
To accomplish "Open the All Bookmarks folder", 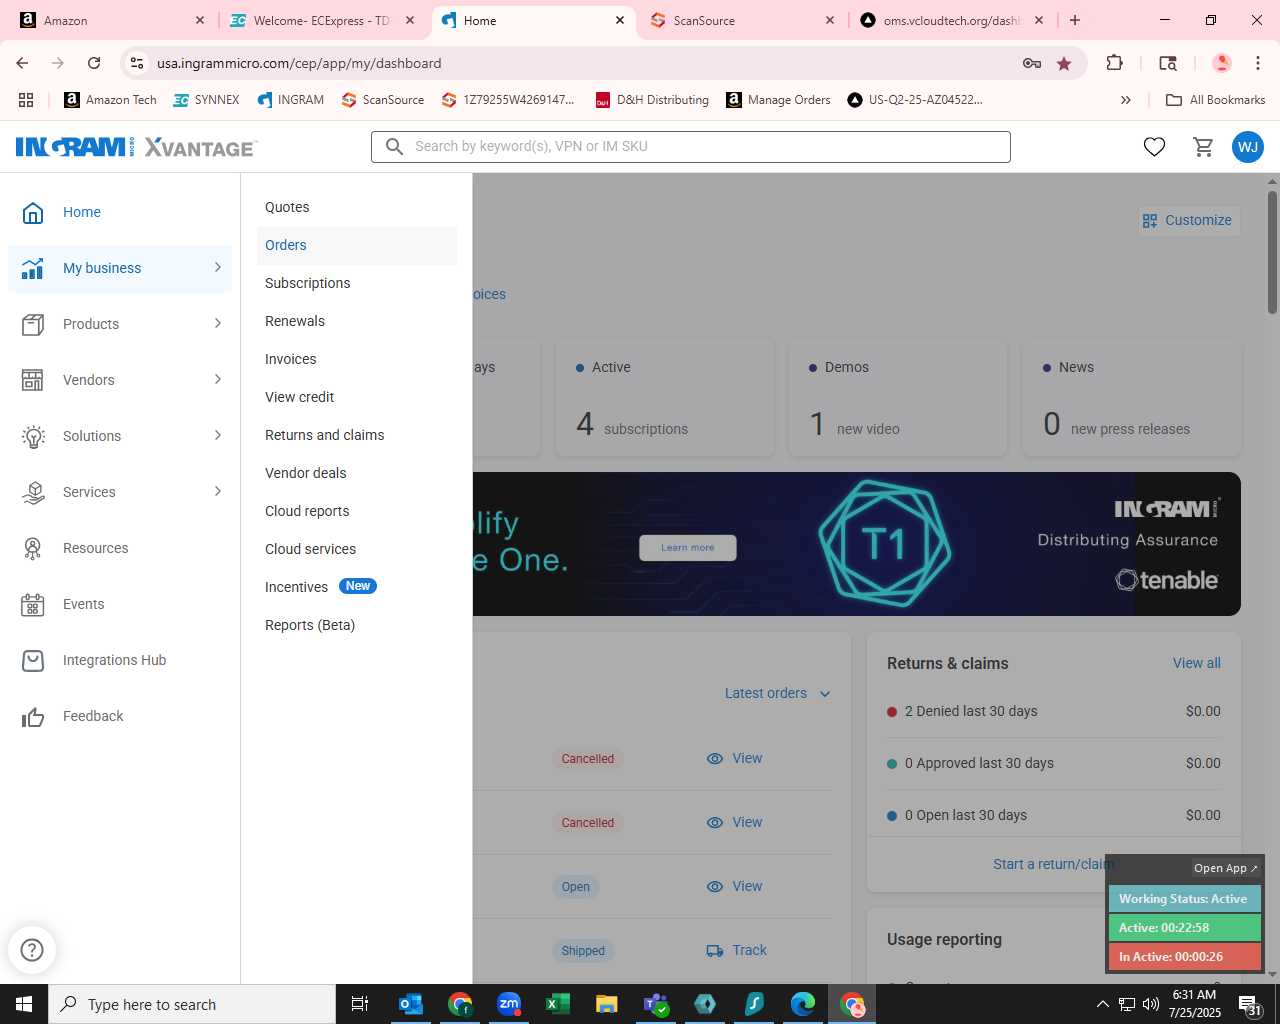I will click(x=1216, y=100).
